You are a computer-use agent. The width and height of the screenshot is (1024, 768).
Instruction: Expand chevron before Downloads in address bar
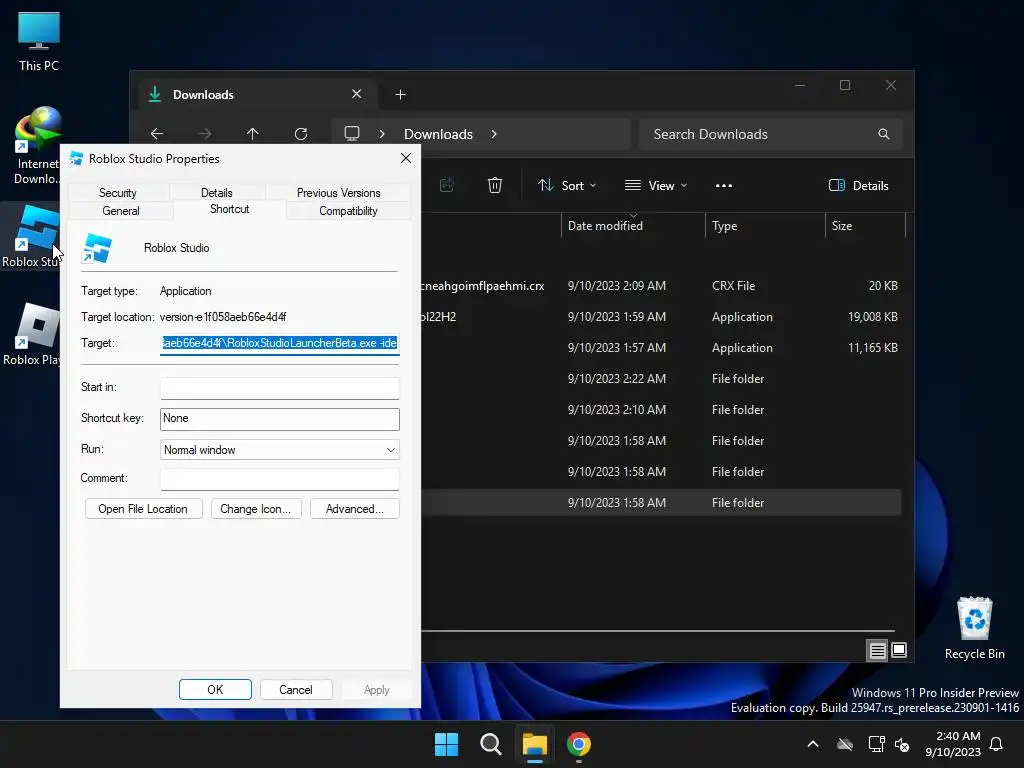point(382,134)
